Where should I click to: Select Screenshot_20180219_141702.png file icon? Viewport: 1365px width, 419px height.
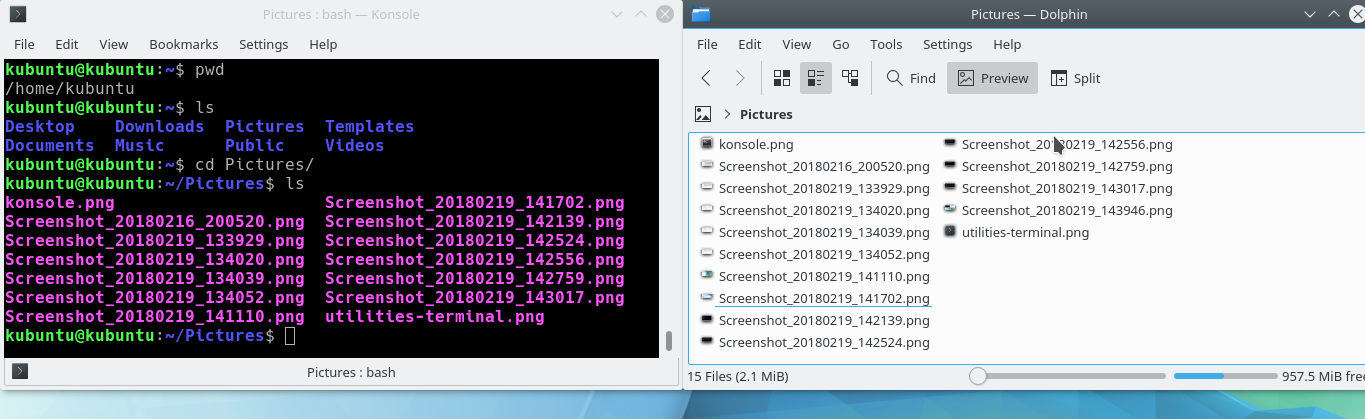707,298
